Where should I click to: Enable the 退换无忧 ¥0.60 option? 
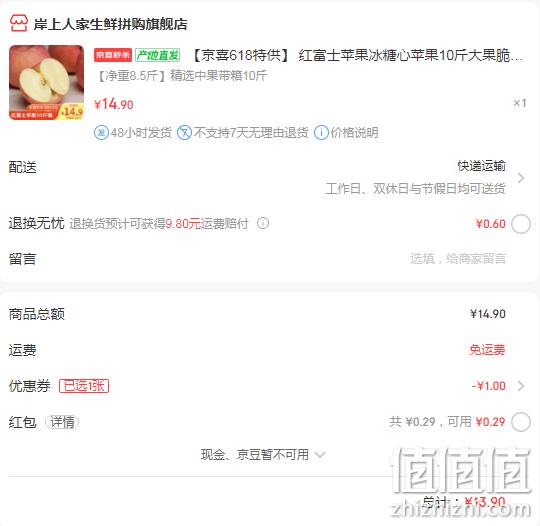[x=521, y=224]
